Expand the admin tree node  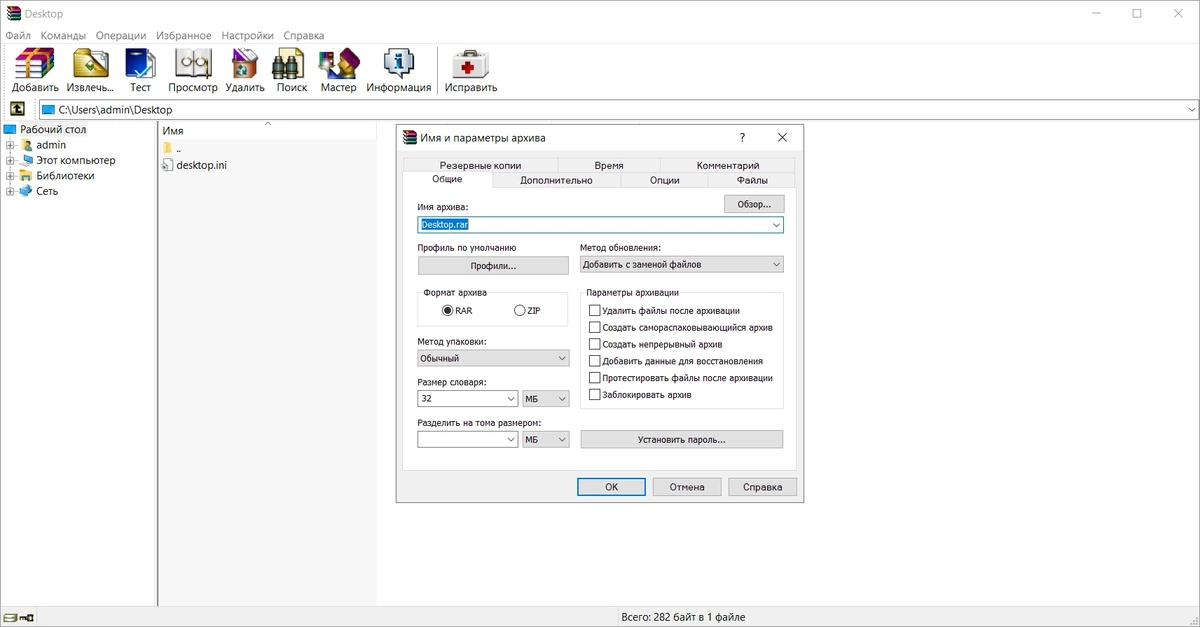(x=10, y=145)
